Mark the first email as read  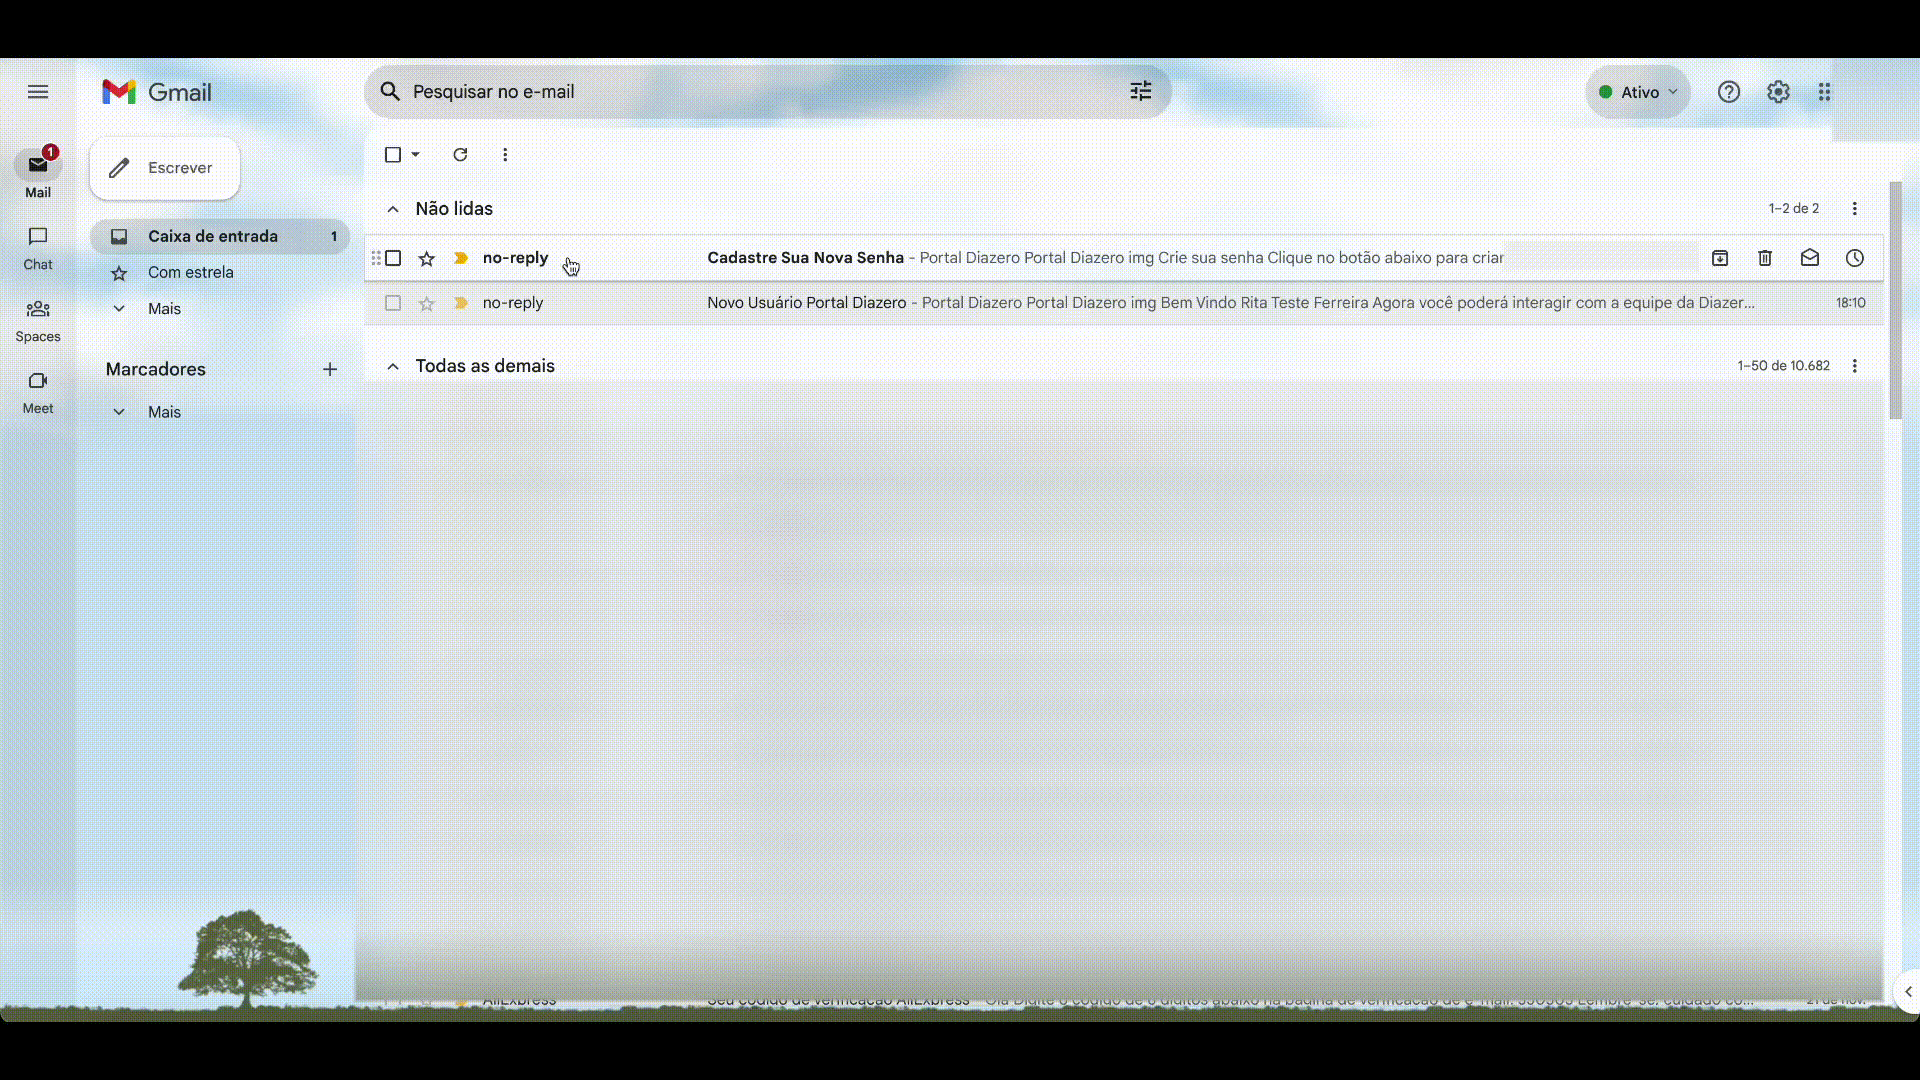(x=1809, y=258)
